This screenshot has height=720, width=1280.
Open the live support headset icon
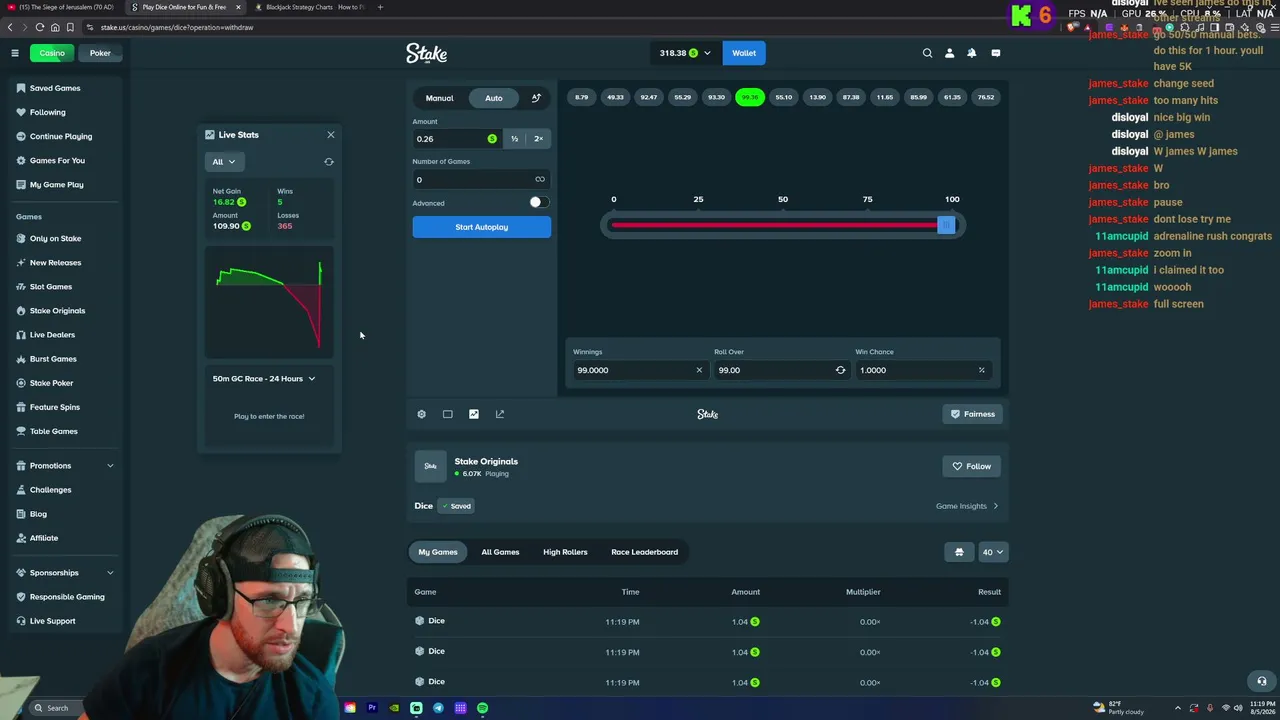pyautogui.click(x=1261, y=681)
